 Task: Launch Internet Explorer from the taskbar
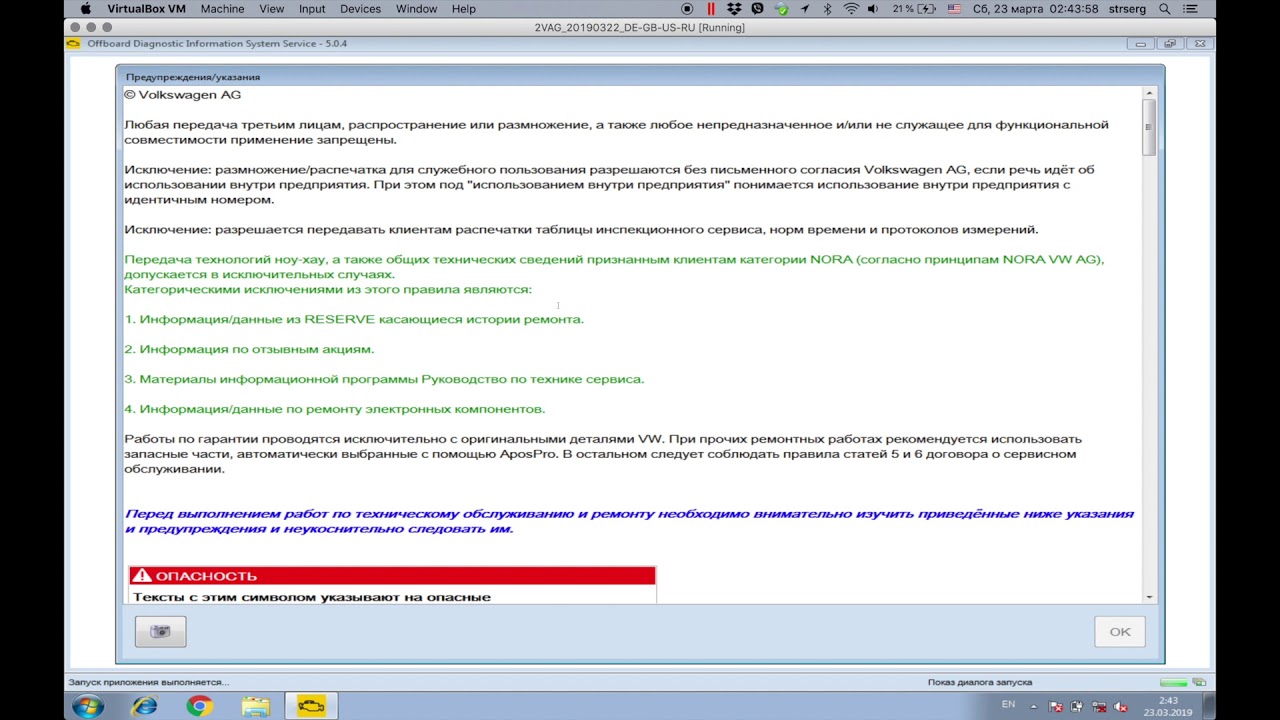[x=145, y=706]
